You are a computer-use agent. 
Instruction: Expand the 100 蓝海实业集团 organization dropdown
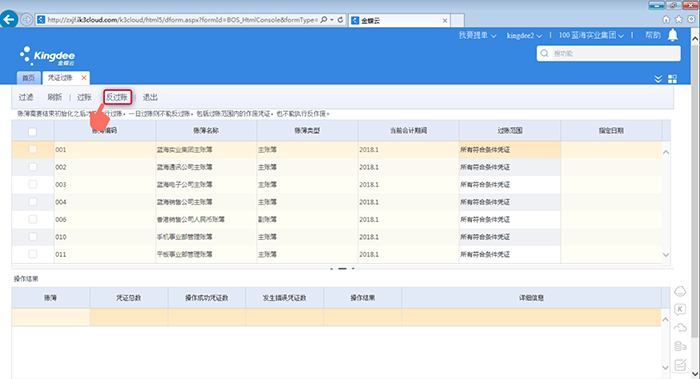[x=591, y=35]
